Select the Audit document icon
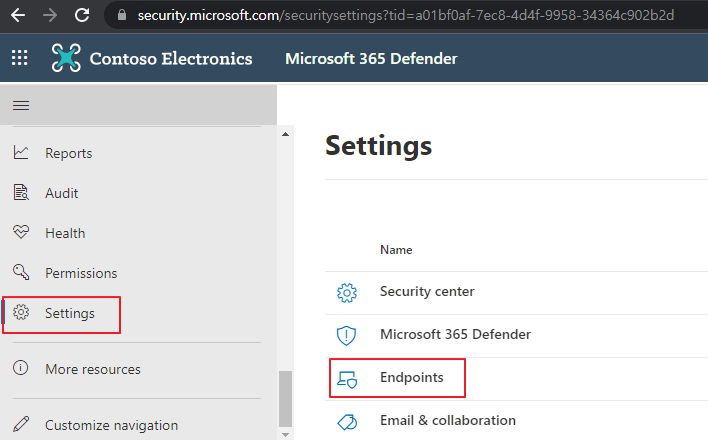This screenshot has height=440, width=708. 21,192
